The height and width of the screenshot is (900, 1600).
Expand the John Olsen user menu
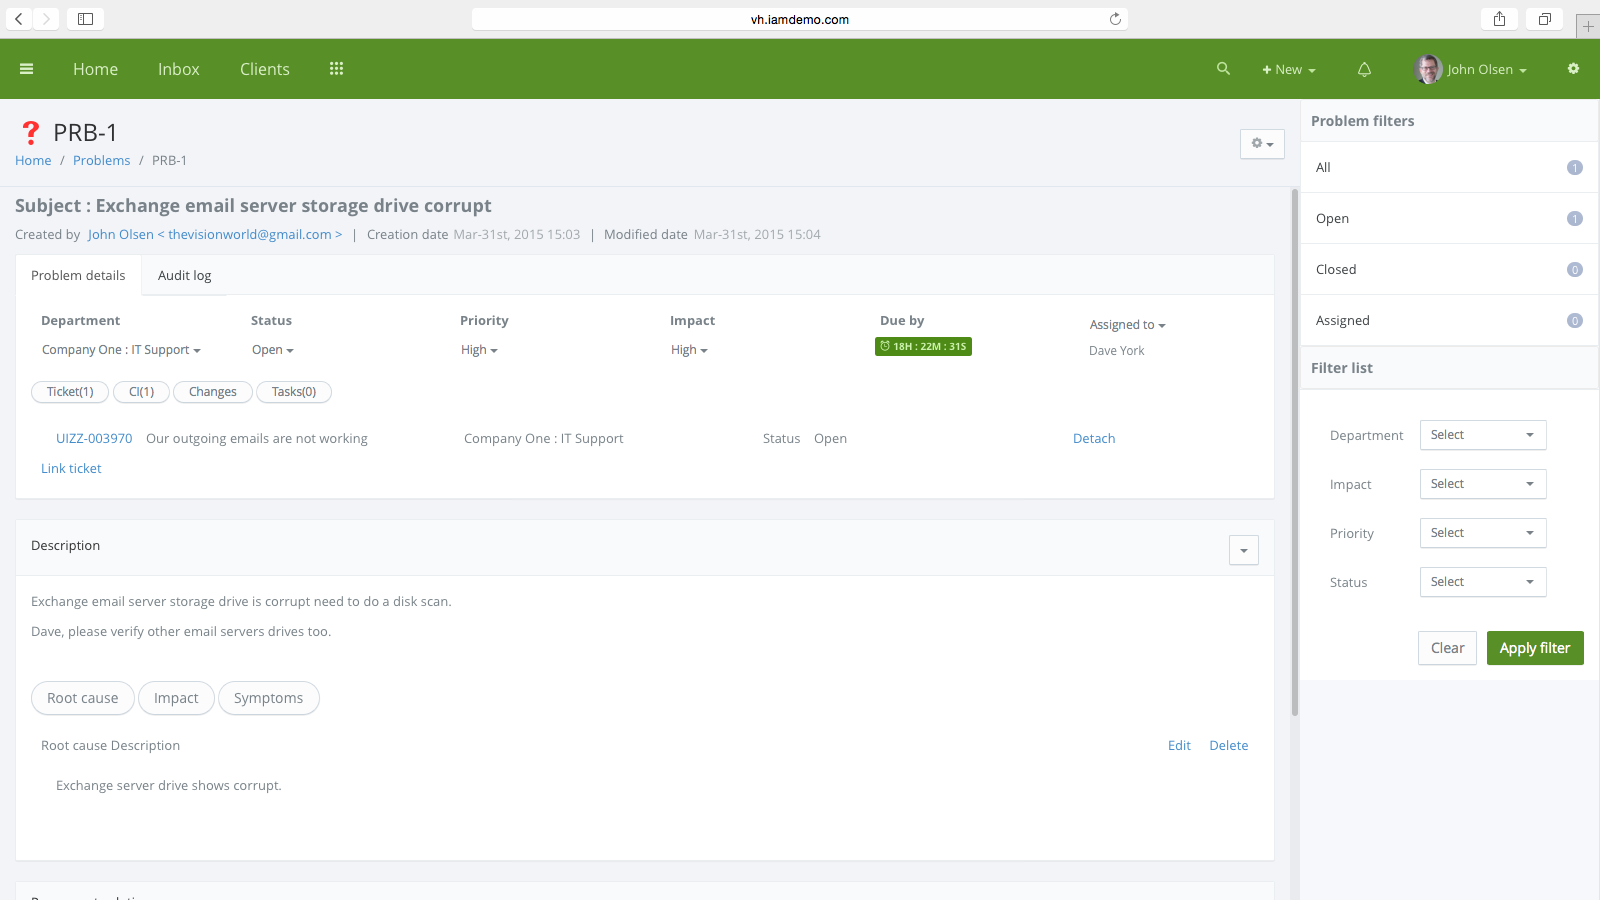(1486, 70)
